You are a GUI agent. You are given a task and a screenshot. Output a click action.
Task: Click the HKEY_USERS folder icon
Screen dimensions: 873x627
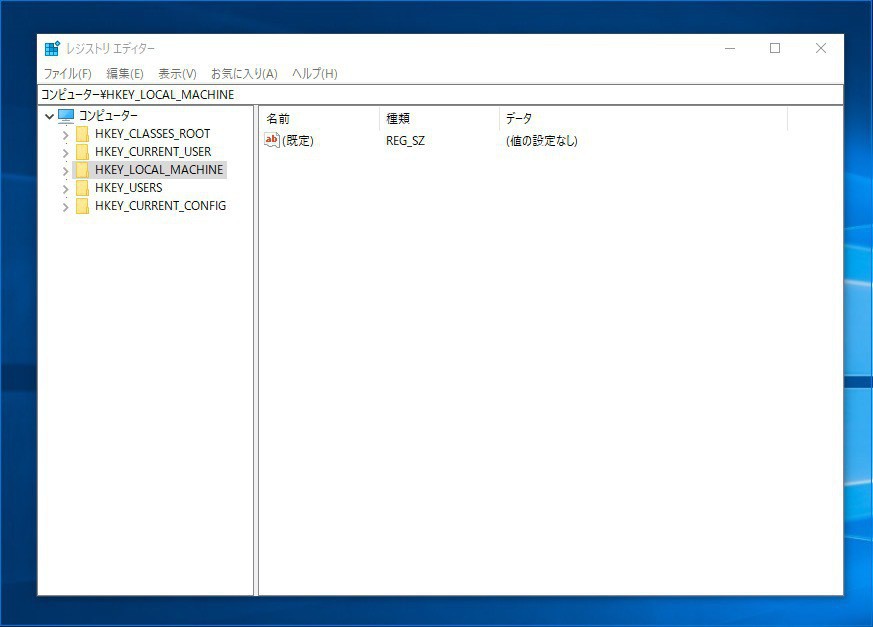coord(82,188)
